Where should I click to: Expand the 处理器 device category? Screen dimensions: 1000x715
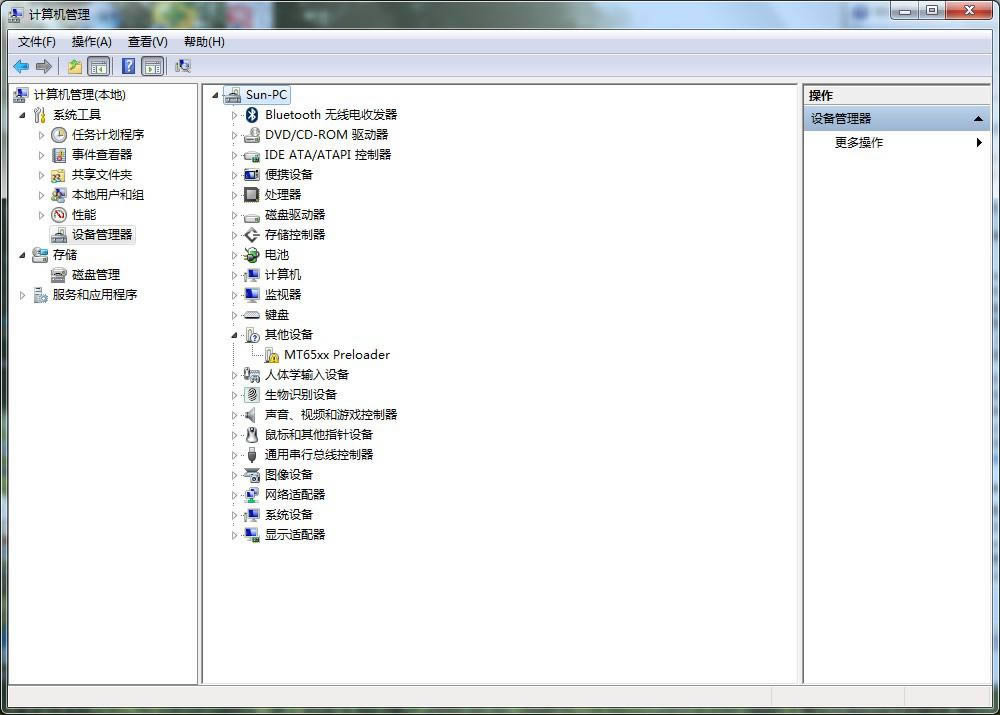click(x=233, y=194)
